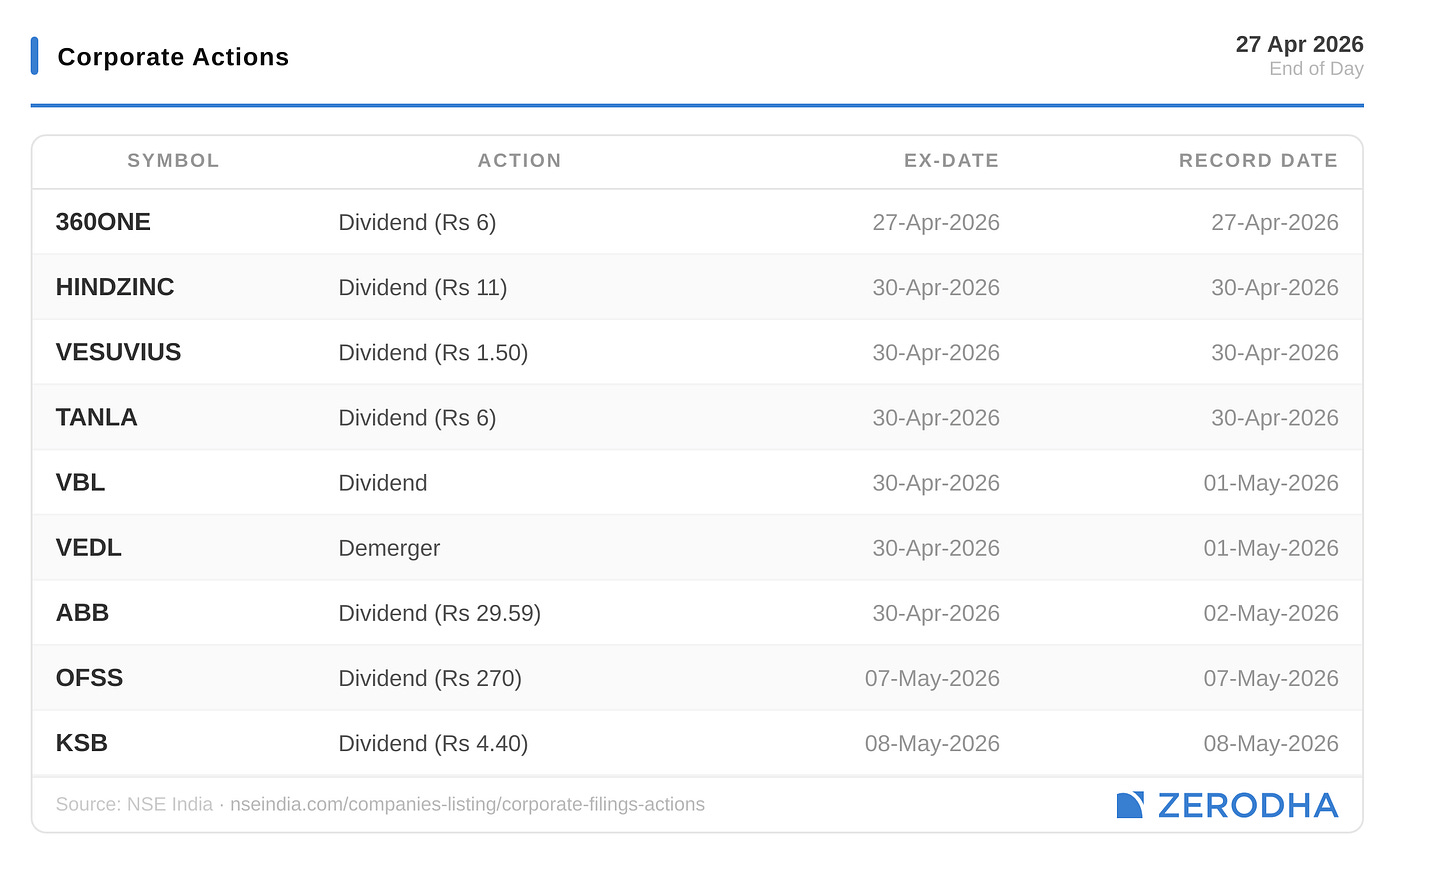Click KSB ex-date 08-May-2026
This screenshot has width=1456, height=872.
932,743
